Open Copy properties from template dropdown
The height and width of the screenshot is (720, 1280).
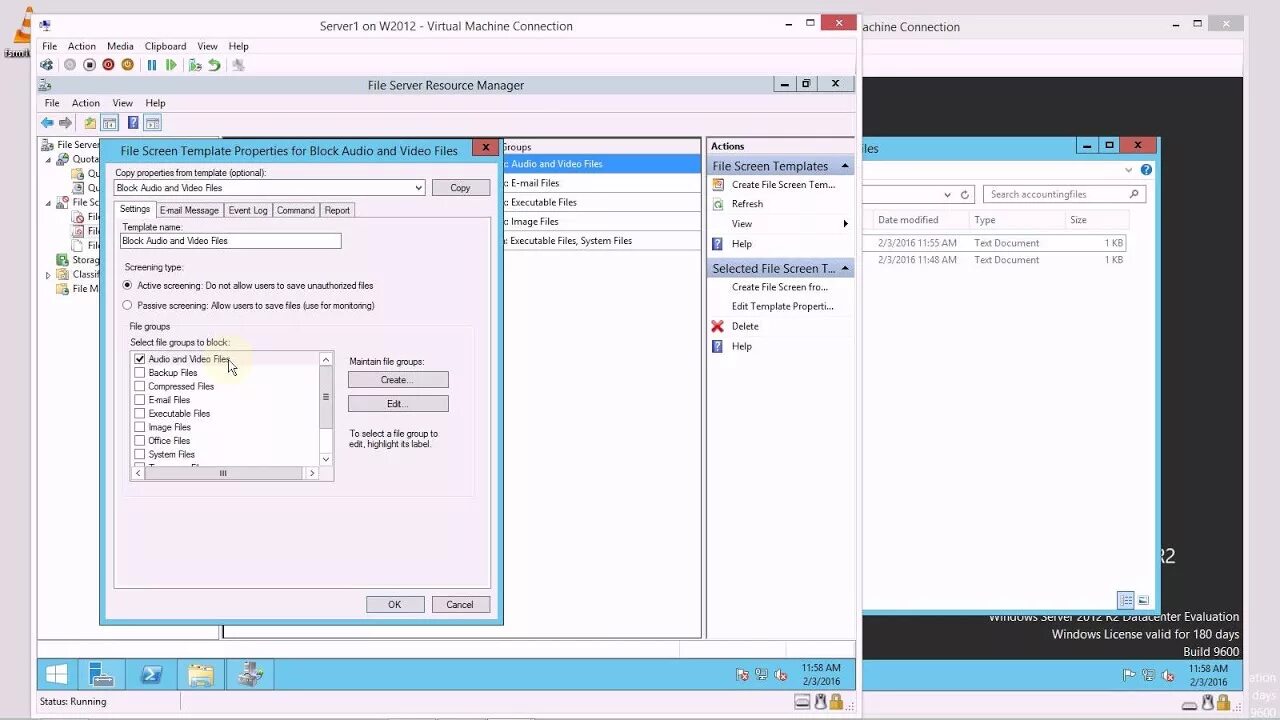tap(418, 187)
